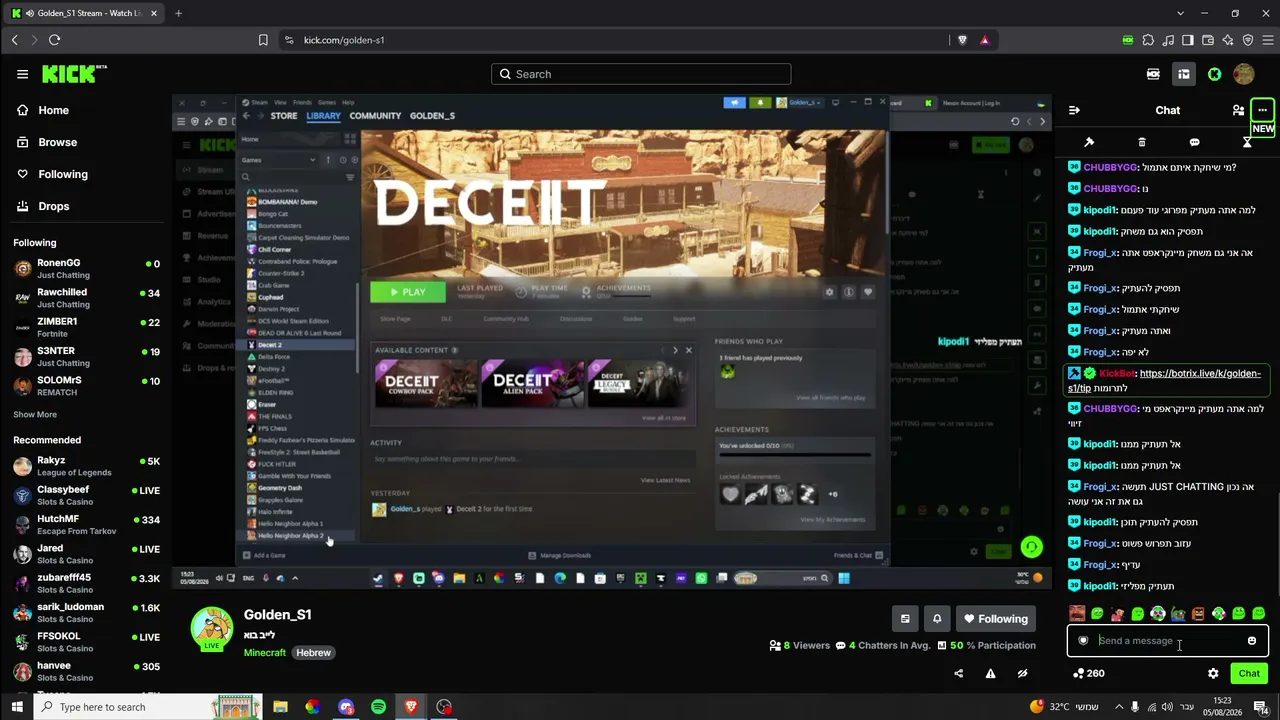Click the chat bubble mode icon
Screen dimensions: 1280x720
1194,142
